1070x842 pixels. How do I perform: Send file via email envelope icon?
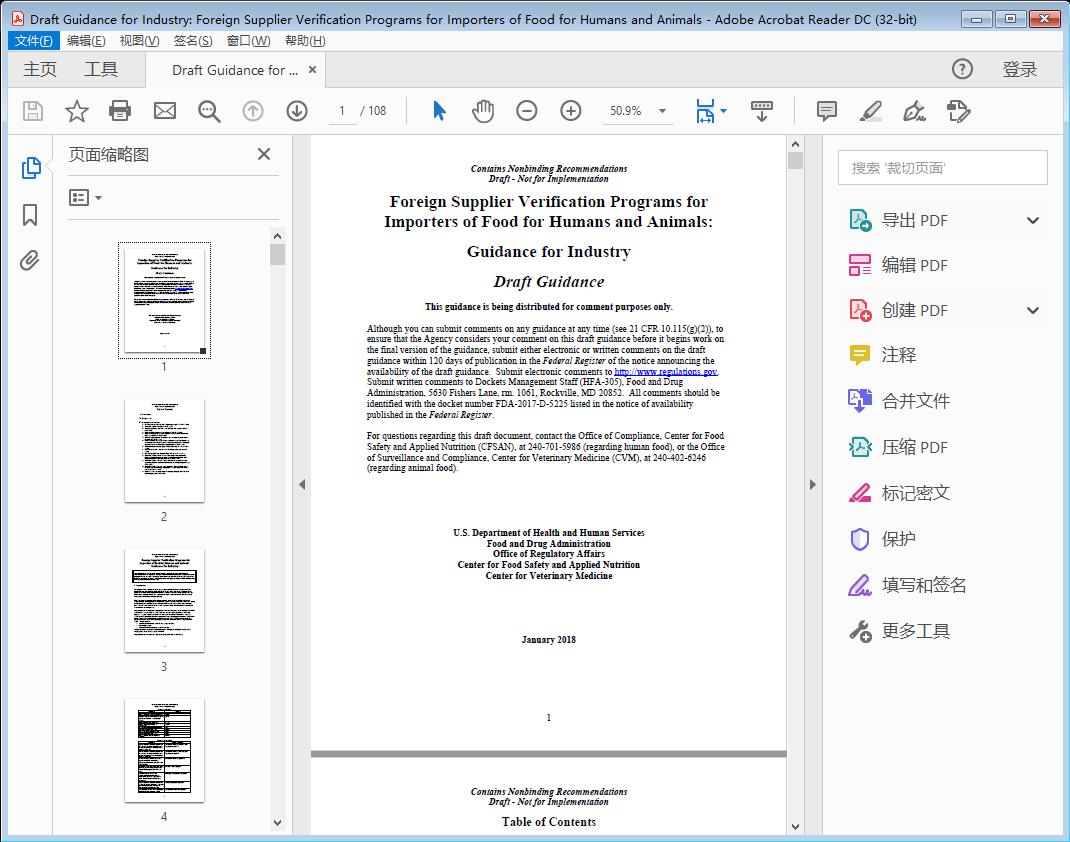coord(164,111)
